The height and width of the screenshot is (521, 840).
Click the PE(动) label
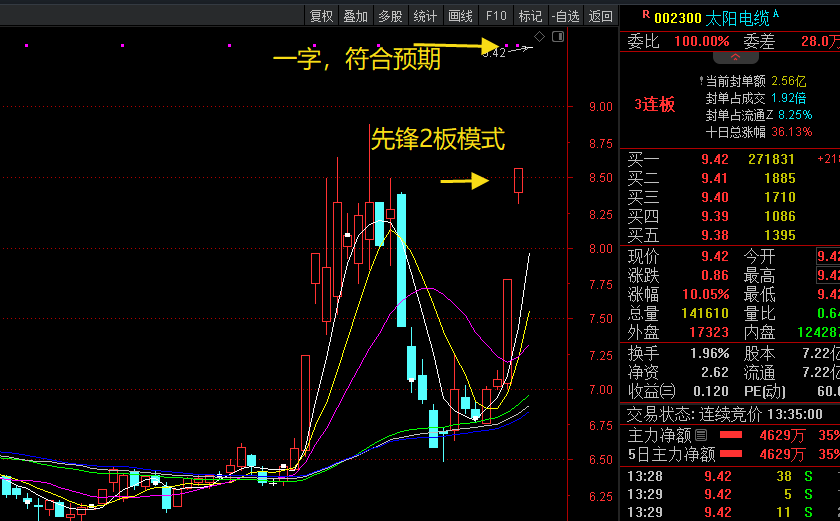(764, 391)
